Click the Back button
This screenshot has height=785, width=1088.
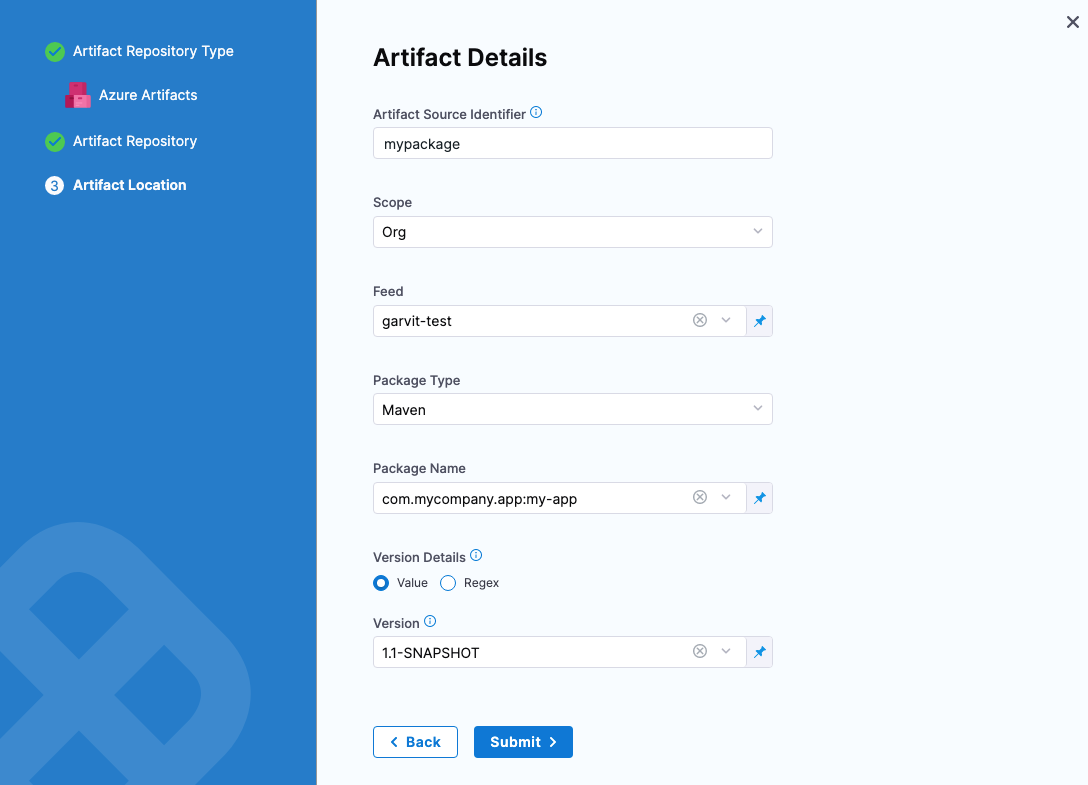415,742
